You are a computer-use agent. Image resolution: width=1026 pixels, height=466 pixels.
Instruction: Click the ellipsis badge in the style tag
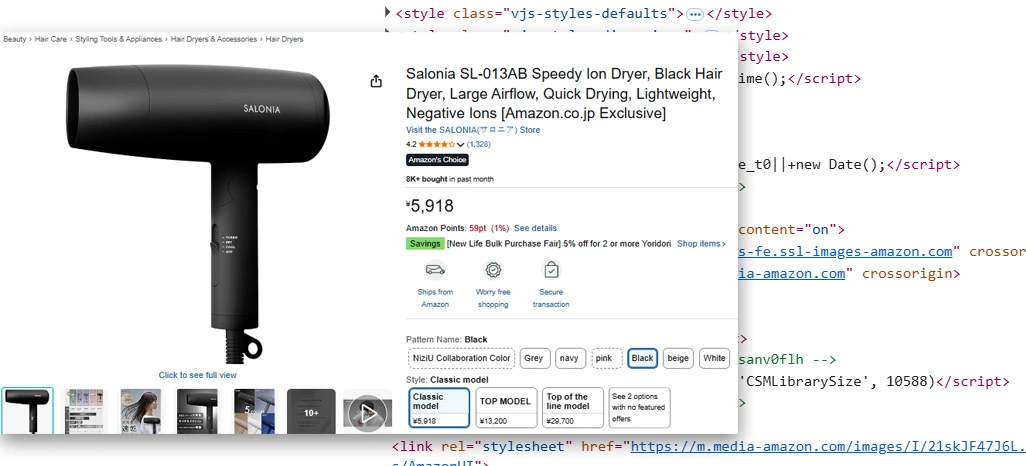(x=695, y=14)
